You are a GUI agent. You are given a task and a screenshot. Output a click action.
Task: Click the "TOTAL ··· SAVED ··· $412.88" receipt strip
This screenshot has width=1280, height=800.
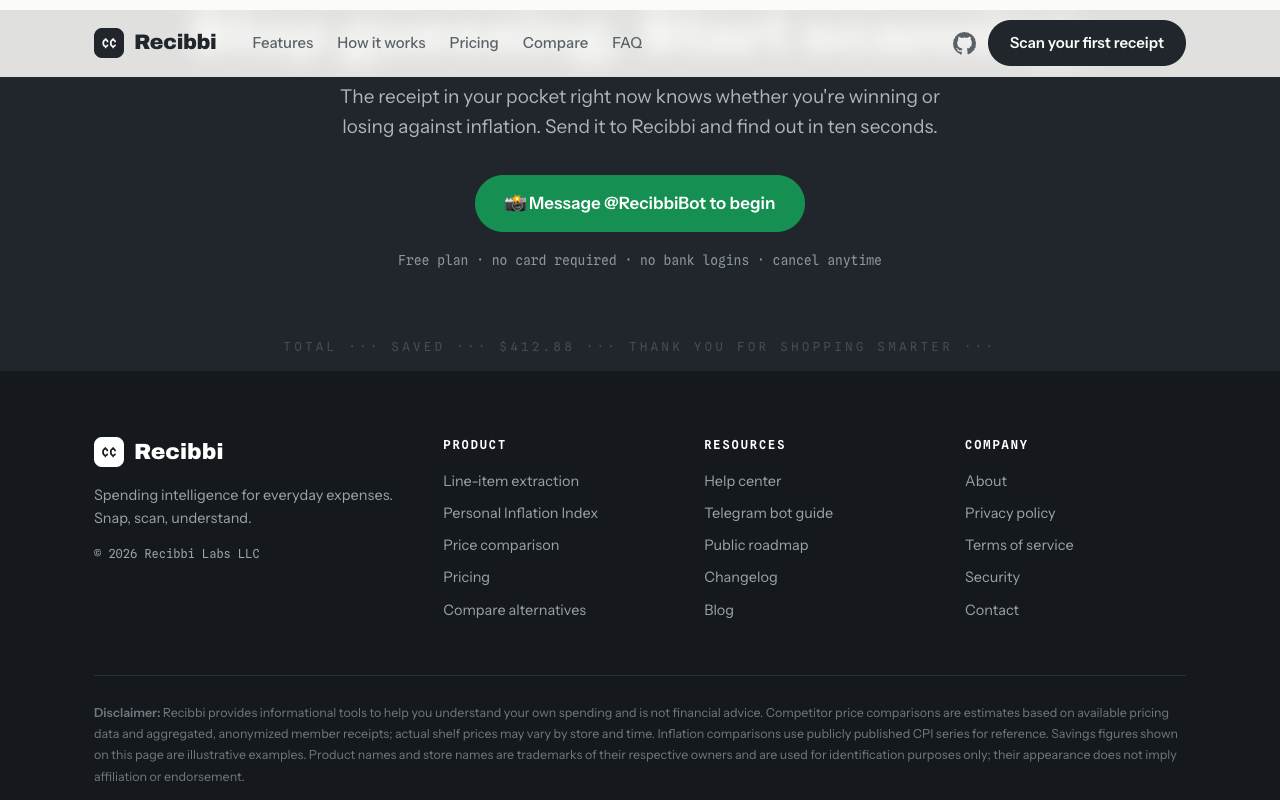tap(640, 347)
